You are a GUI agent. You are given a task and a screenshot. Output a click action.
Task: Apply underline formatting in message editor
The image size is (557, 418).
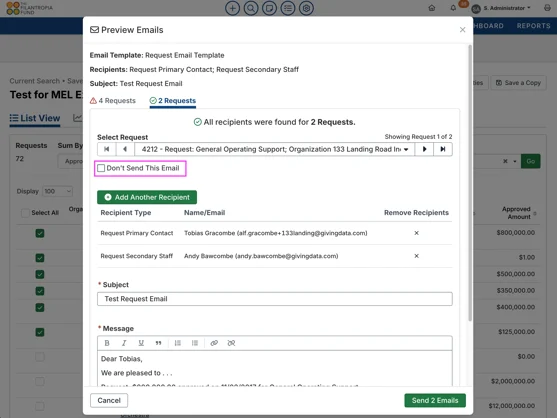point(141,343)
